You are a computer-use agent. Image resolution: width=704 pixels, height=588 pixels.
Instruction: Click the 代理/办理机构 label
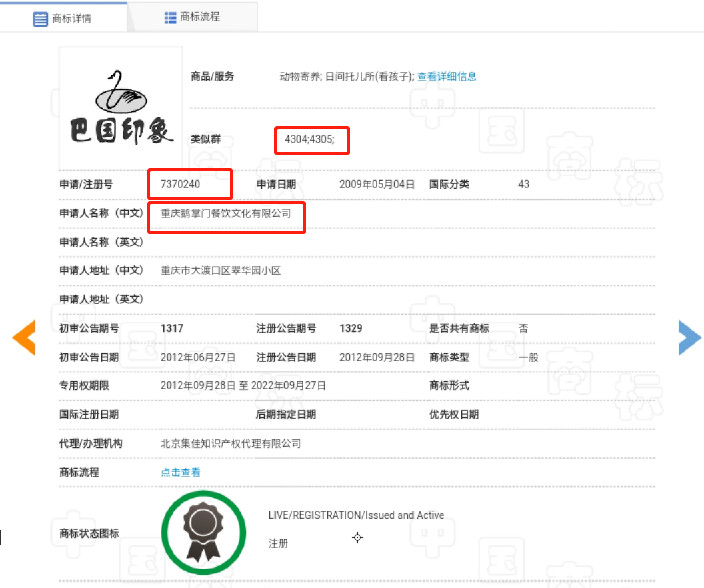[x=91, y=443]
